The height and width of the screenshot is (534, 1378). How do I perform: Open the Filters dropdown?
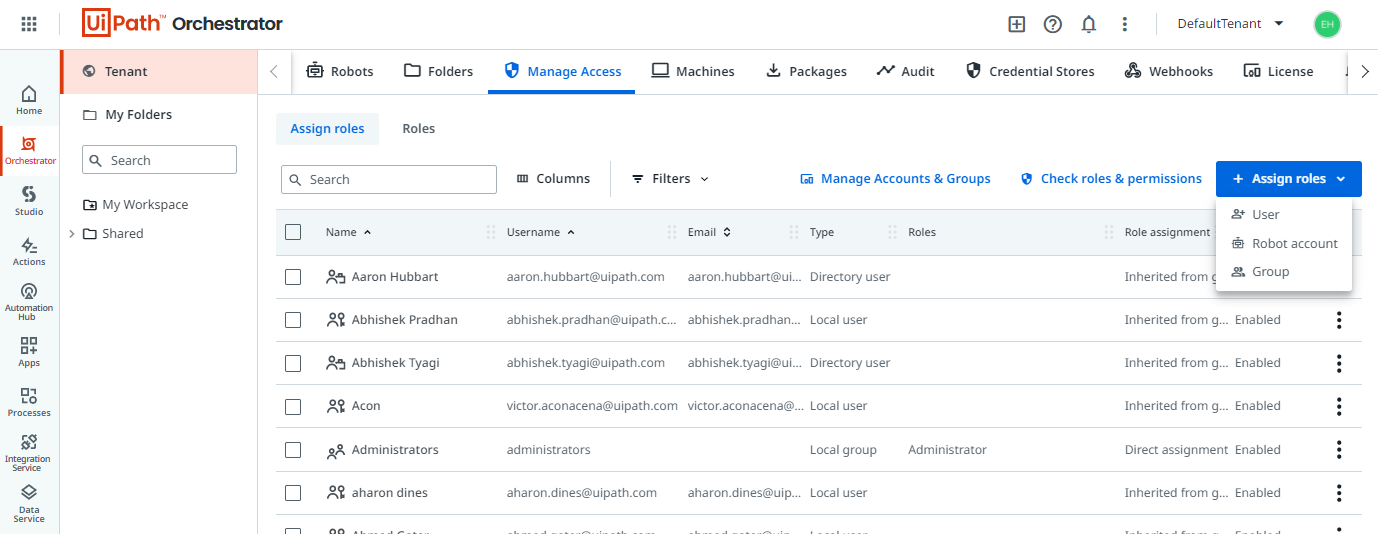click(x=671, y=179)
